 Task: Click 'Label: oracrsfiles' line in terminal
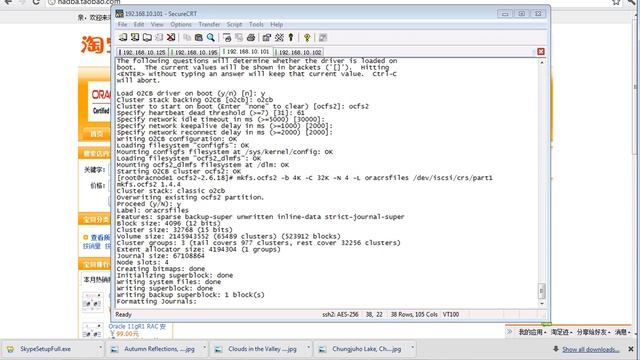tap(152, 210)
